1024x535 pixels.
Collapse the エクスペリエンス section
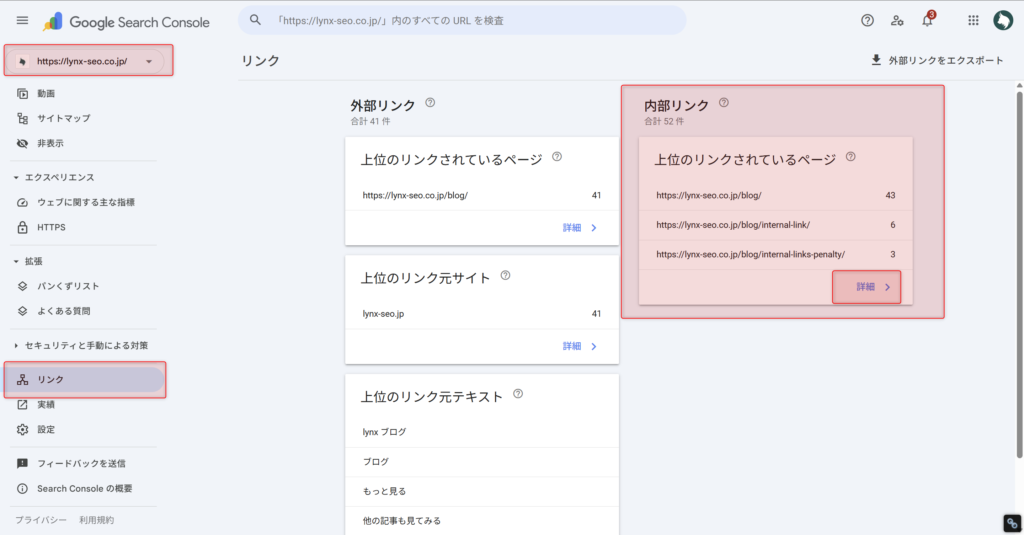coord(16,177)
